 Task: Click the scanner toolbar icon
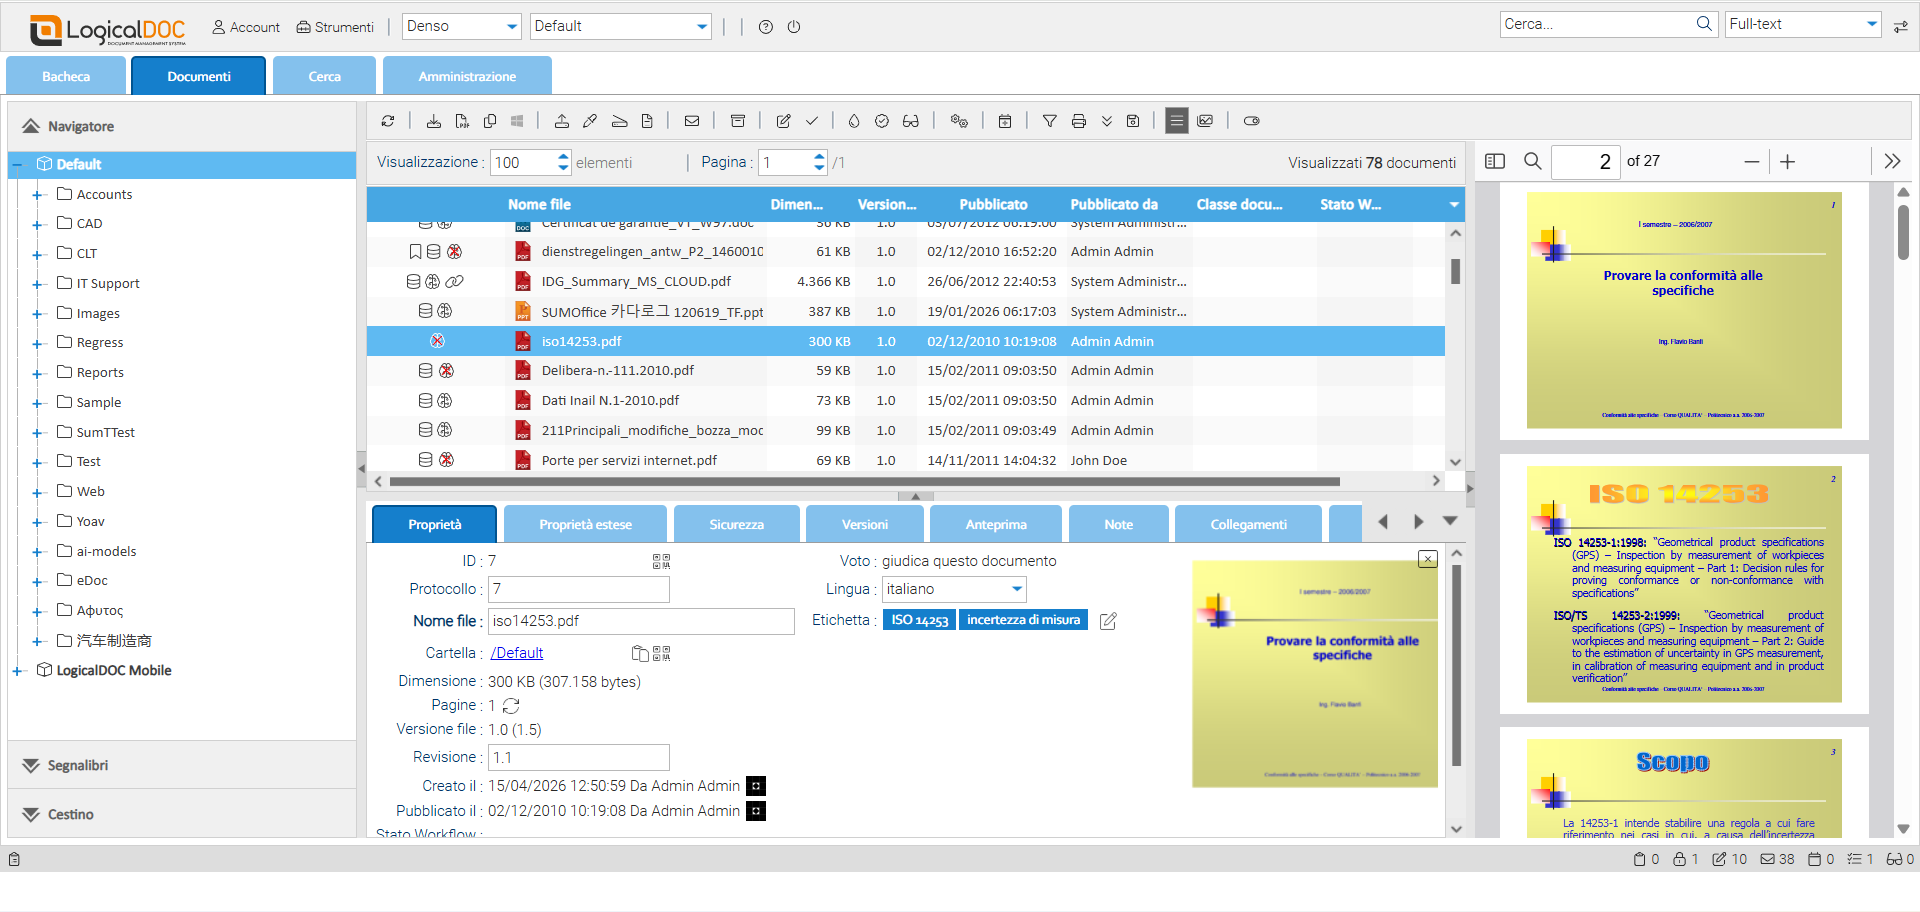point(619,121)
